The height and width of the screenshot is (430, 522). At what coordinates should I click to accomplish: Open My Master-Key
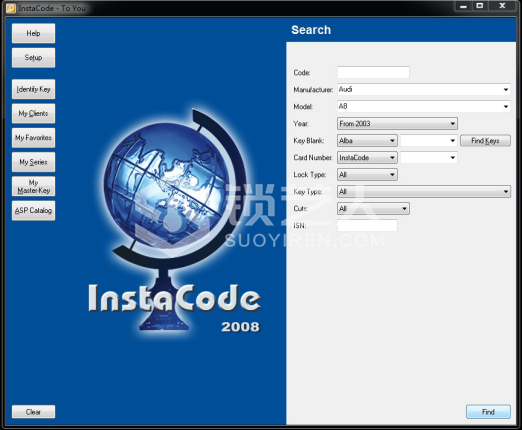[x=33, y=186]
